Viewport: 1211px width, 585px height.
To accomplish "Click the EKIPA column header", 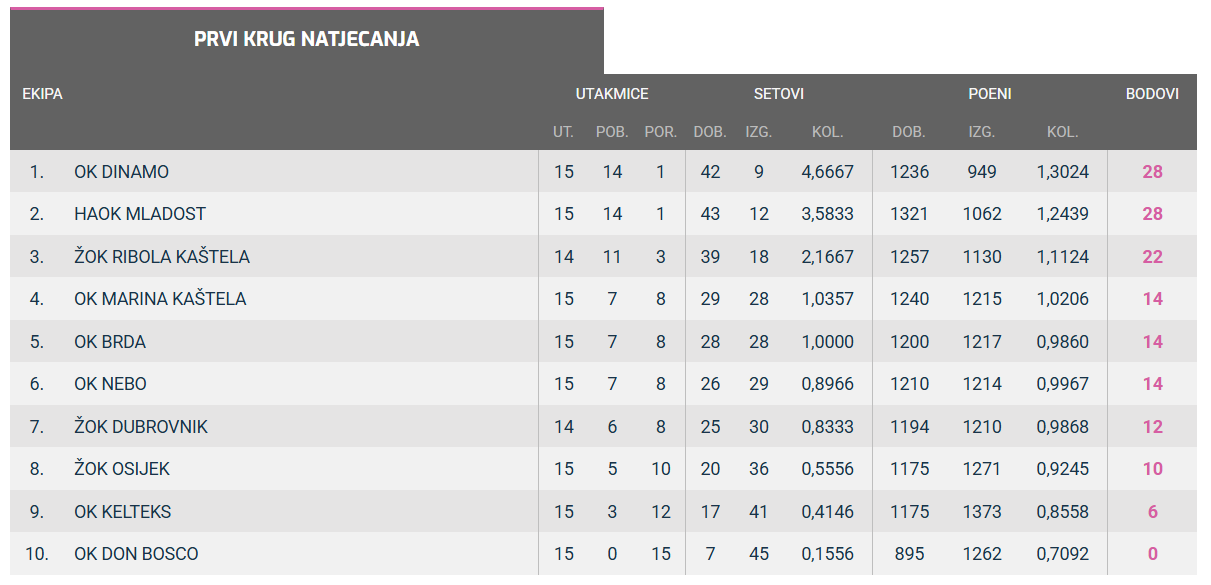I will point(43,94).
